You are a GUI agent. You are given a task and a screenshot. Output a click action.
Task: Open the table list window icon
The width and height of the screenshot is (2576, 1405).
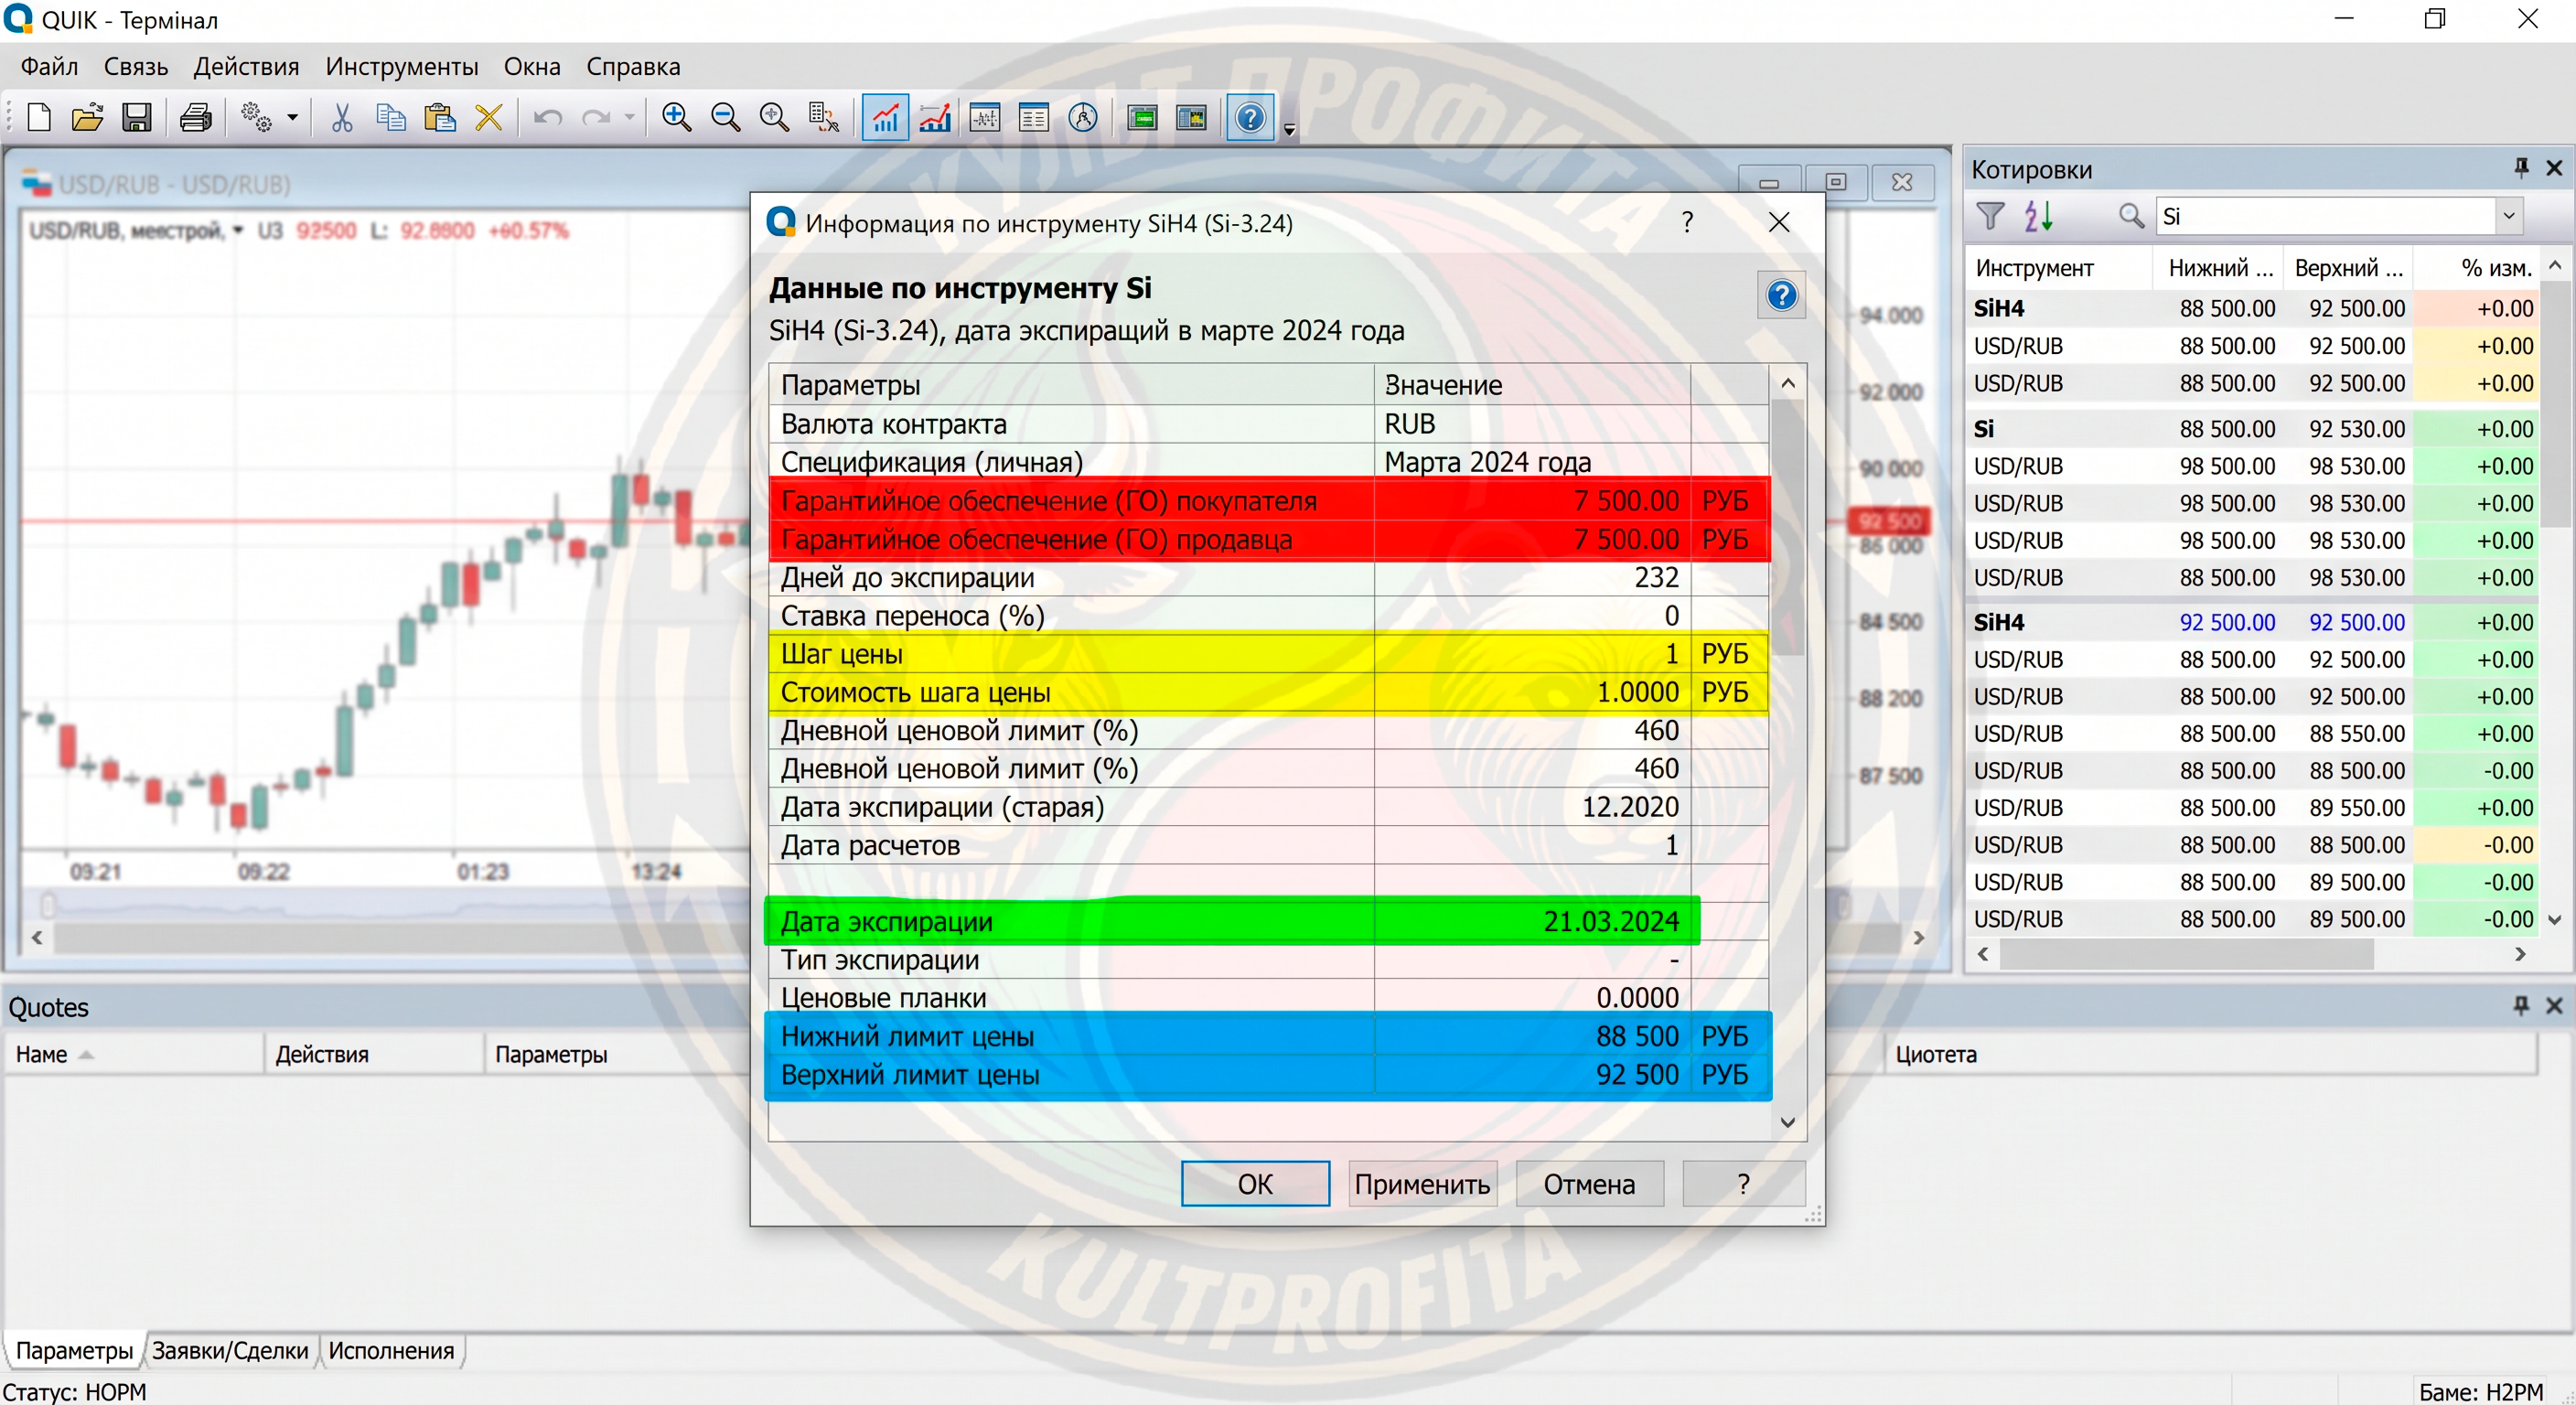point(1033,118)
